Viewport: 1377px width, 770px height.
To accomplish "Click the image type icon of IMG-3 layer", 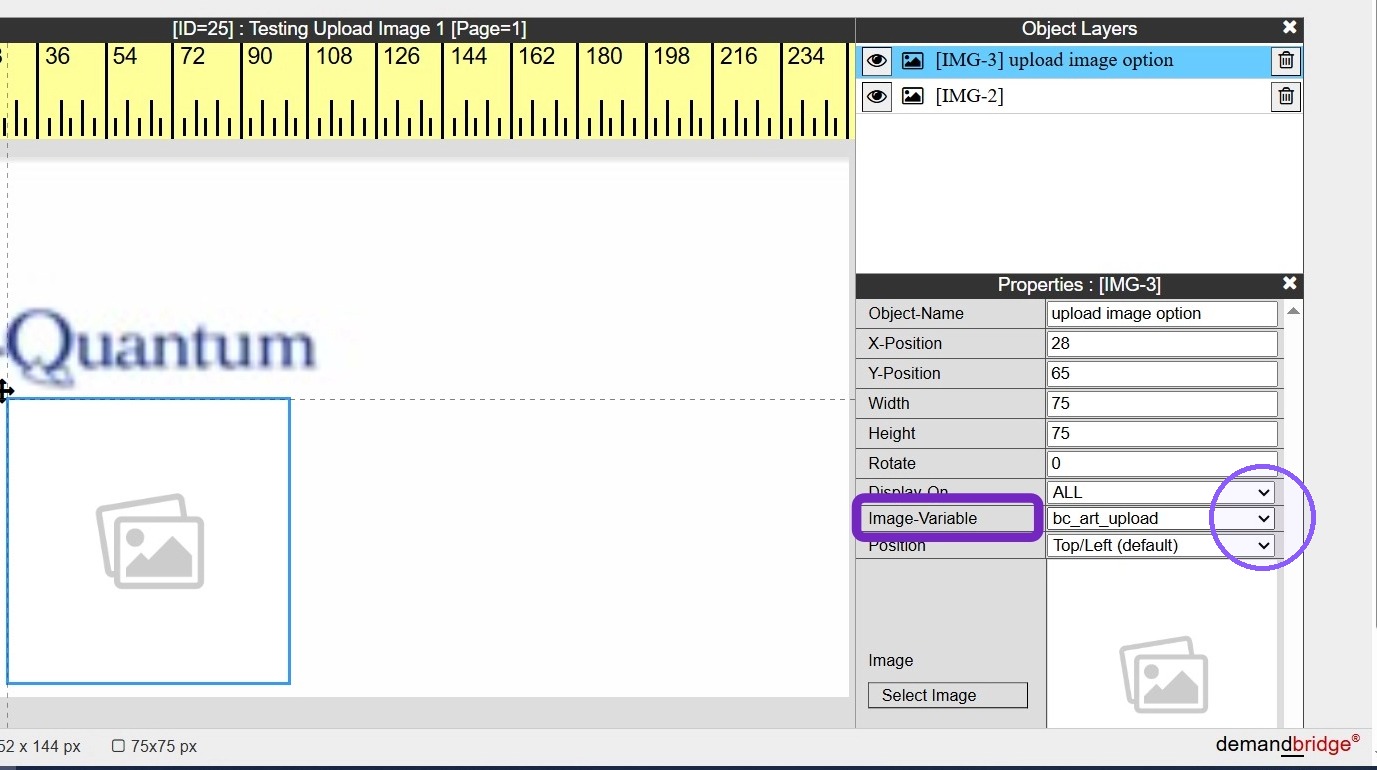I will (912, 61).
